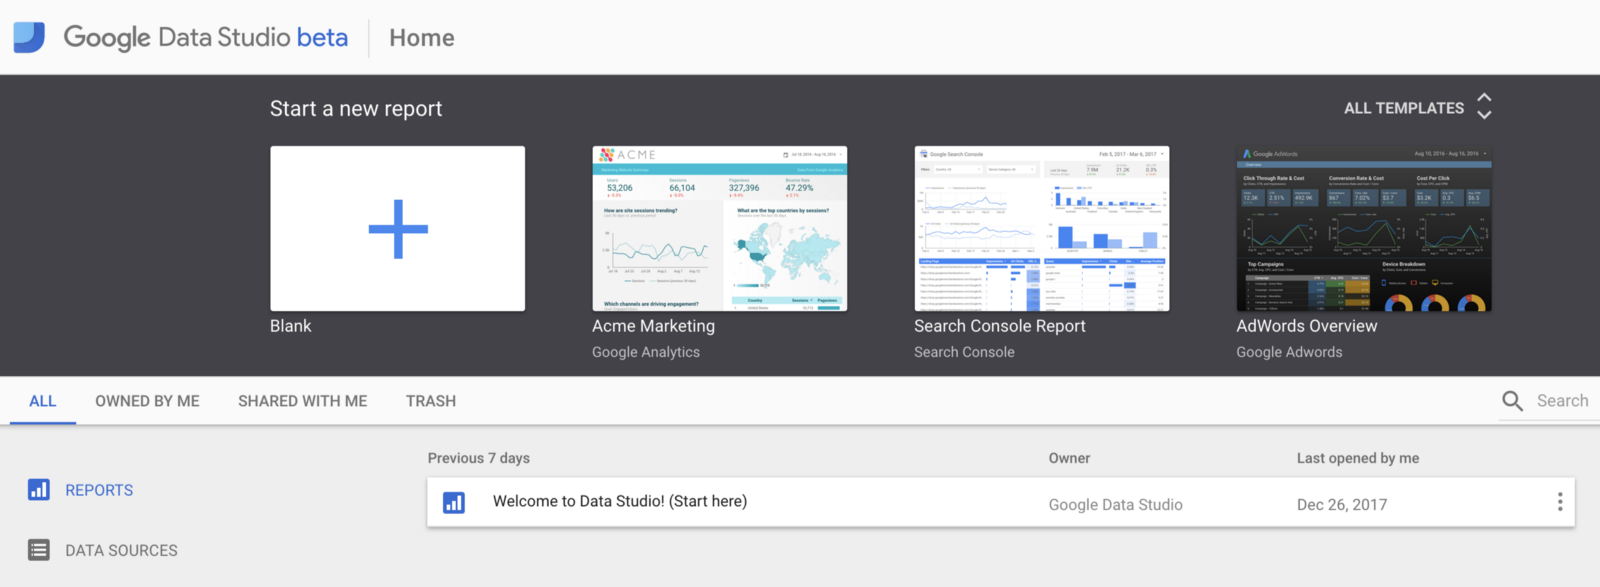
Task: Click the Acme Marketing template title
Action: point(653,326)
